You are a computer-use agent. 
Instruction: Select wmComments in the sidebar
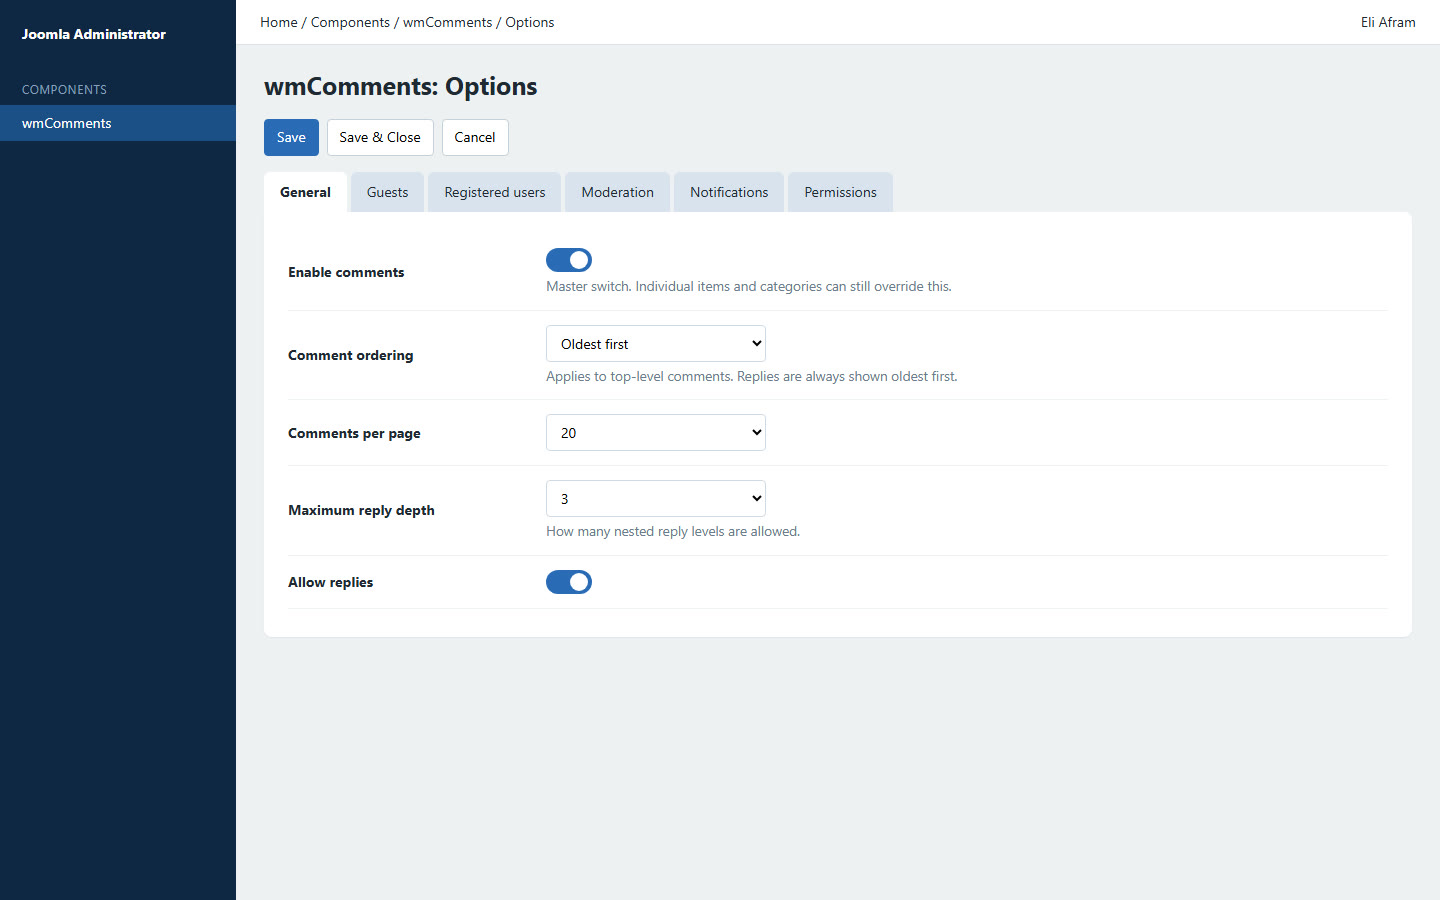pos(118,123)
